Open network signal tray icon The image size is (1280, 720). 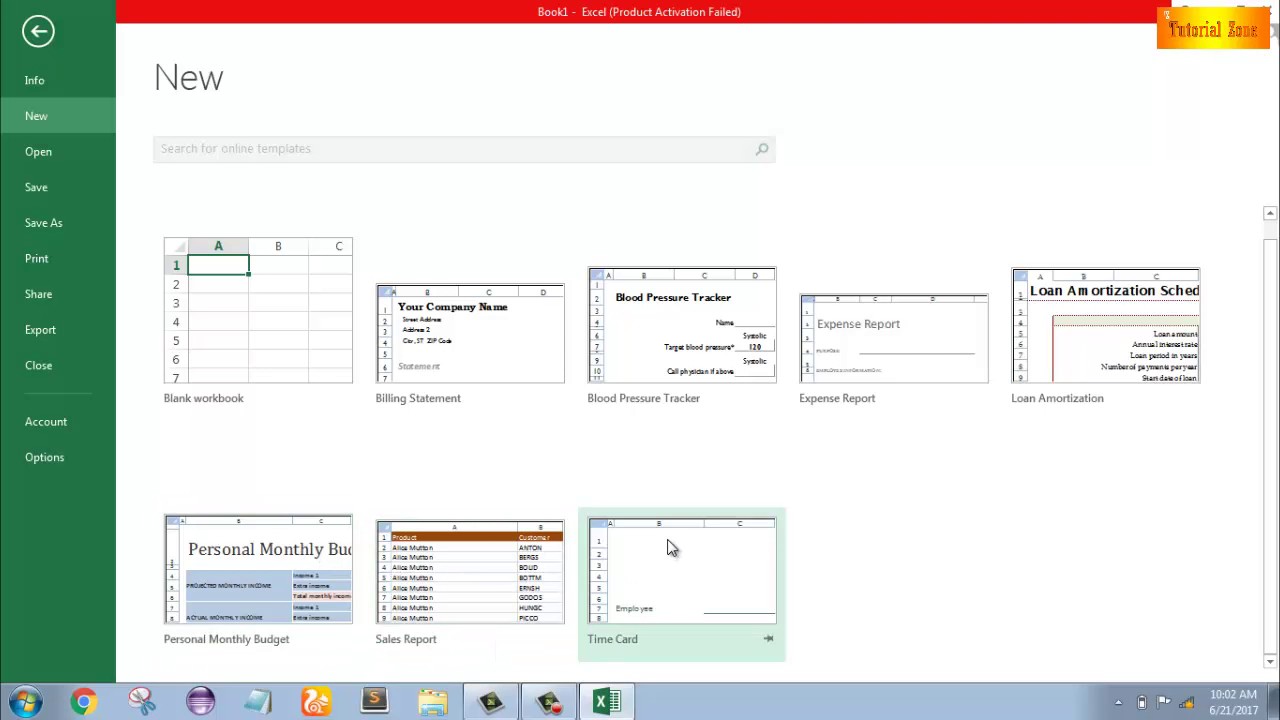(1187, 702)
